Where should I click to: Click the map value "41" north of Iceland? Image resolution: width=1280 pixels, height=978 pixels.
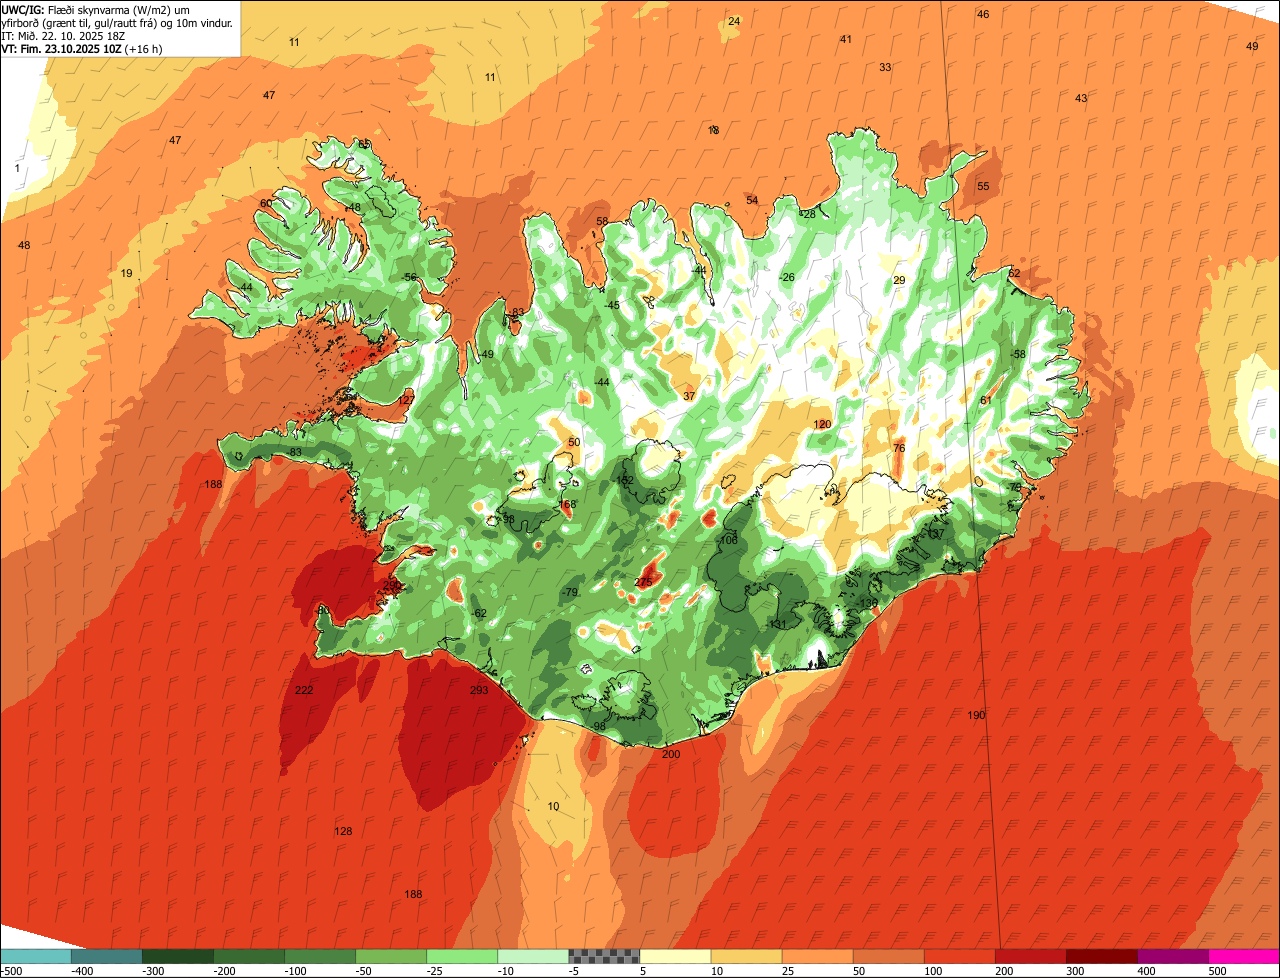pos(846,39)
